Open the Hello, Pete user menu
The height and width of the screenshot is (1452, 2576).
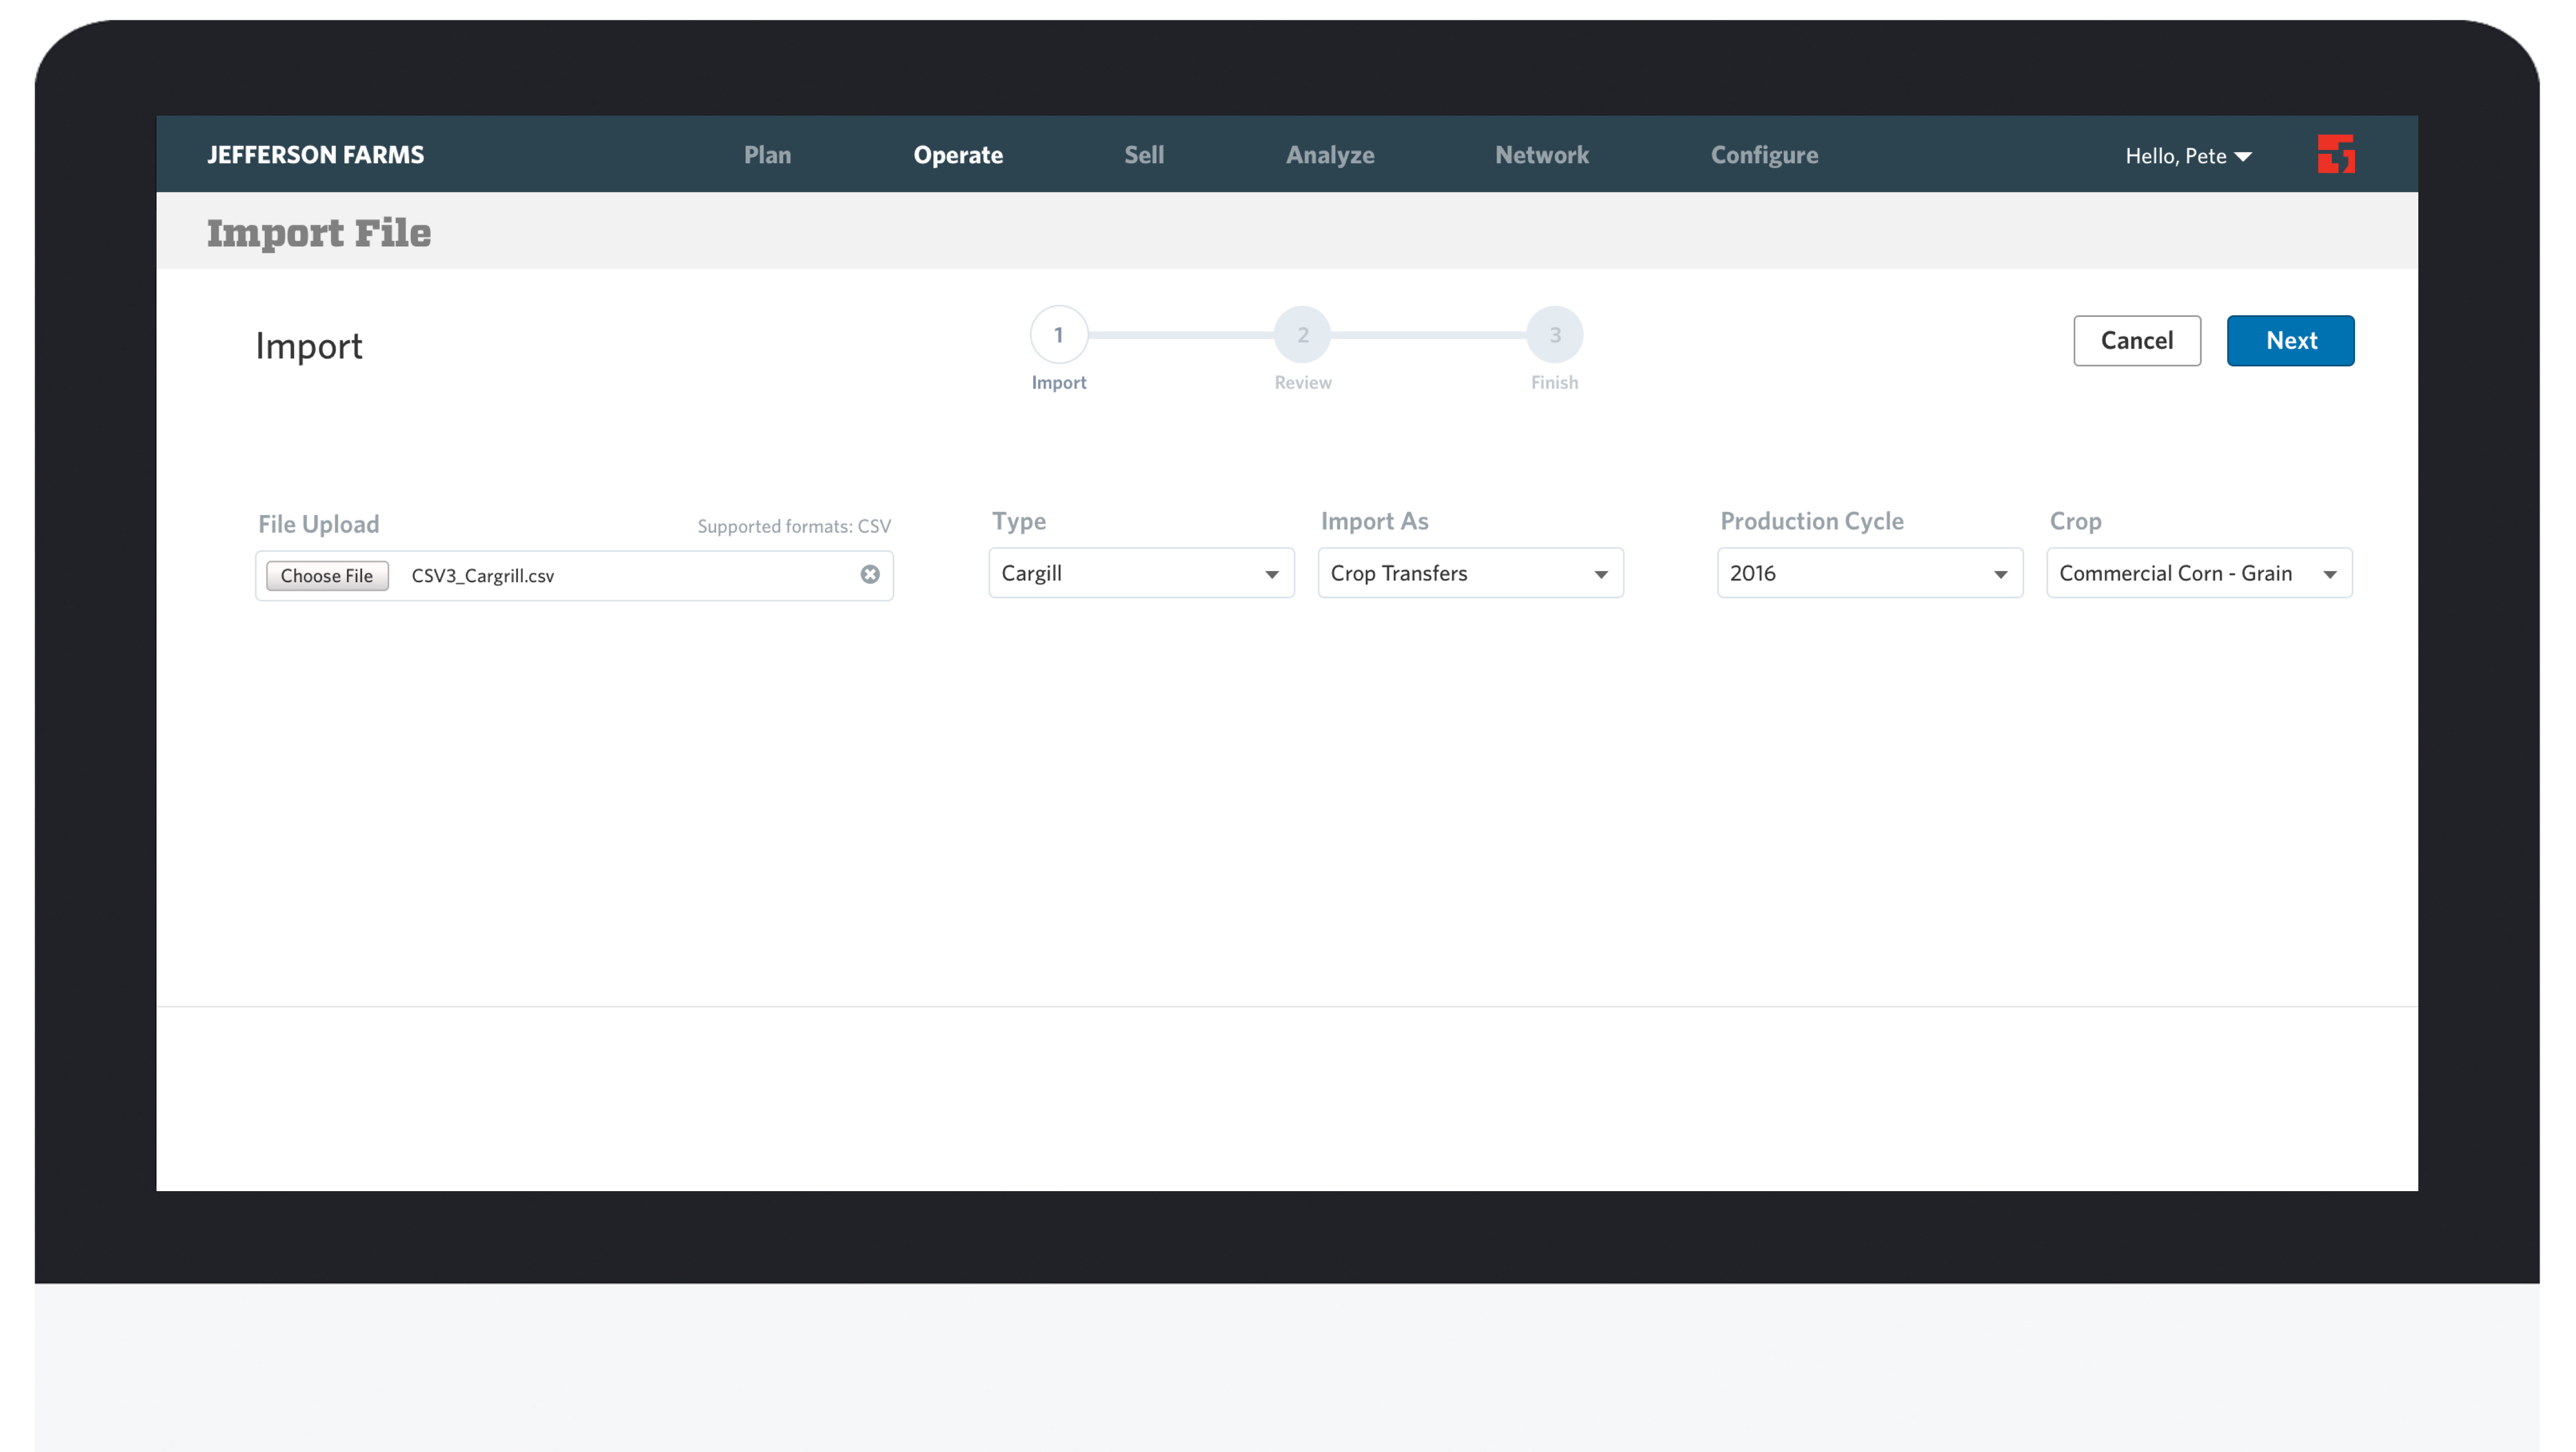(2188, 156)
